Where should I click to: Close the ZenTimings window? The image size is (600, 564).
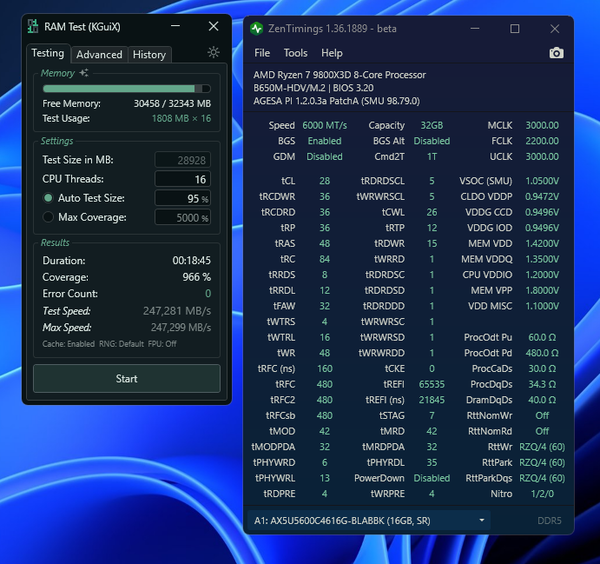554,29
